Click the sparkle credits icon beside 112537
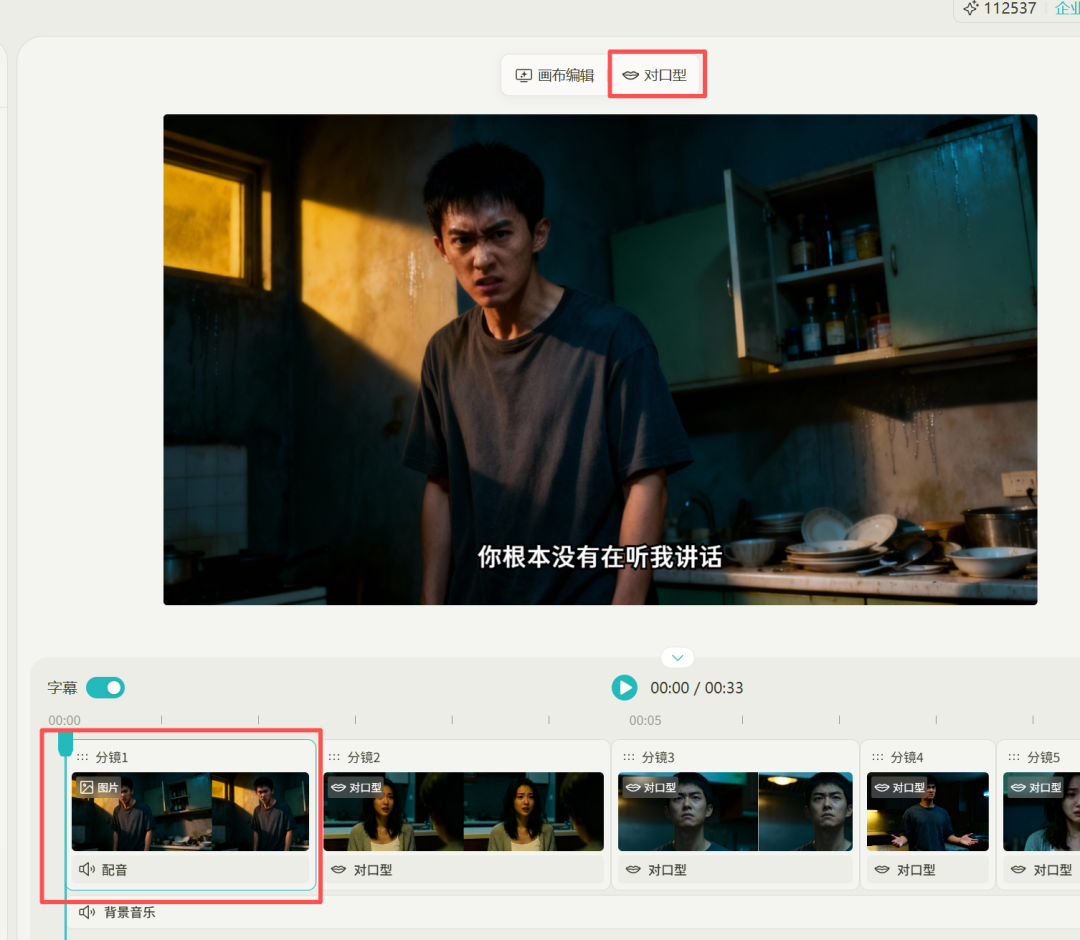 point(969,9)
